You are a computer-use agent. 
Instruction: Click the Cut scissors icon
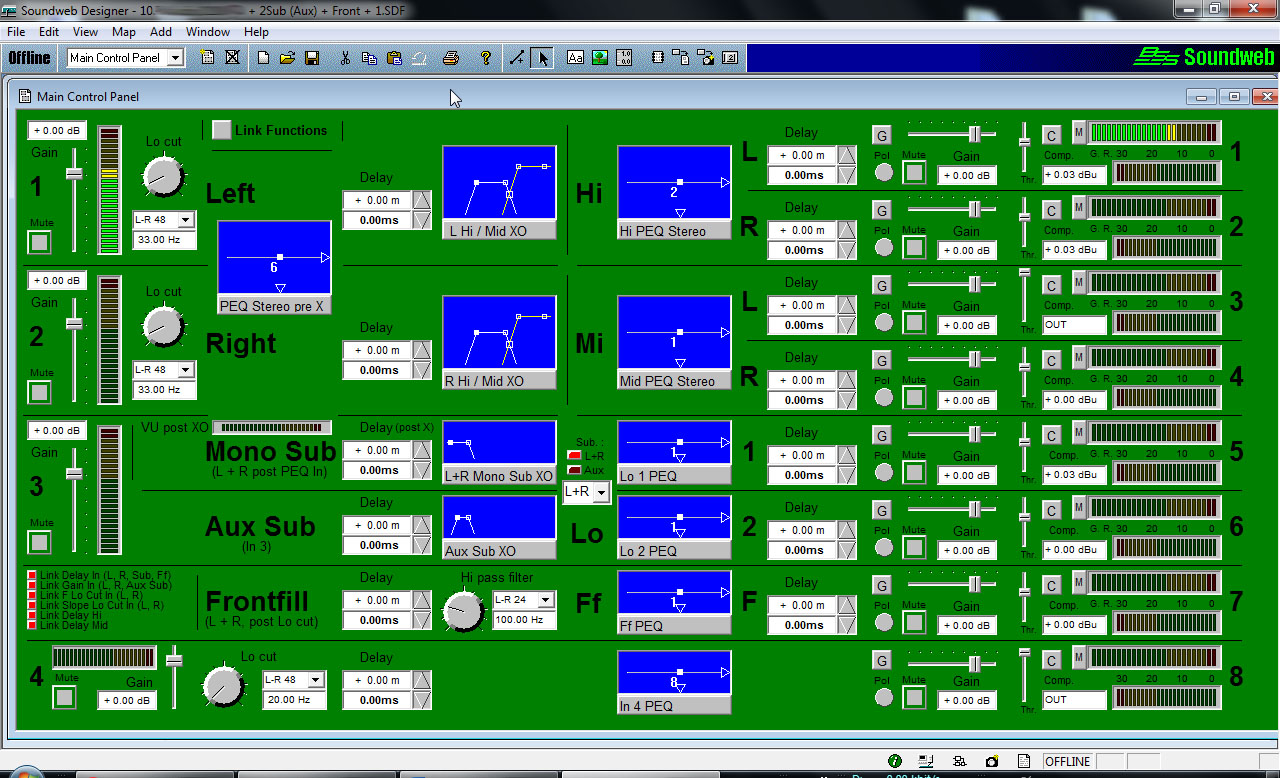click(345, 58)
